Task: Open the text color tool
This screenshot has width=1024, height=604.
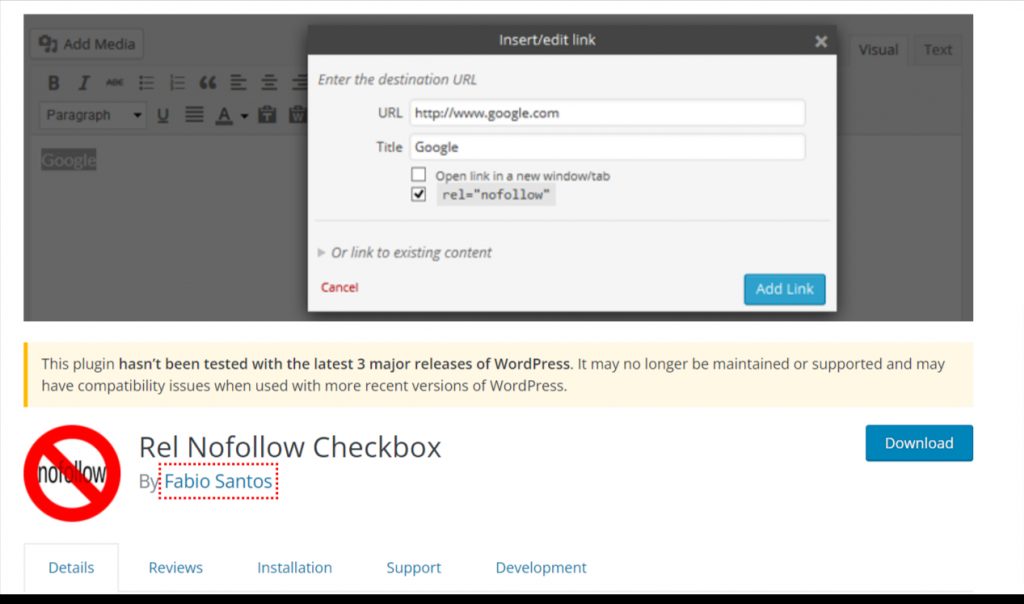Action: coord(222,114)
